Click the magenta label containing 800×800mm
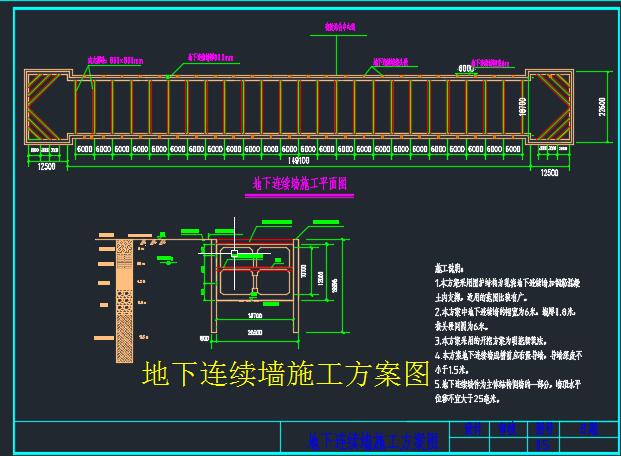Viewport: 621px width, 456px height. [x=115, y=61]
